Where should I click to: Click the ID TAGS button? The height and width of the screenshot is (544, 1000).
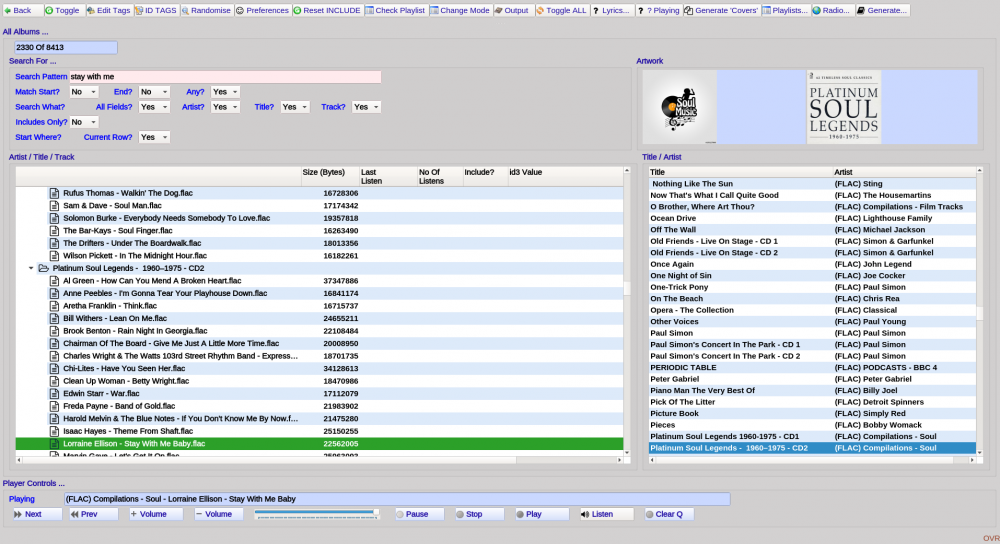click(156, 10)
